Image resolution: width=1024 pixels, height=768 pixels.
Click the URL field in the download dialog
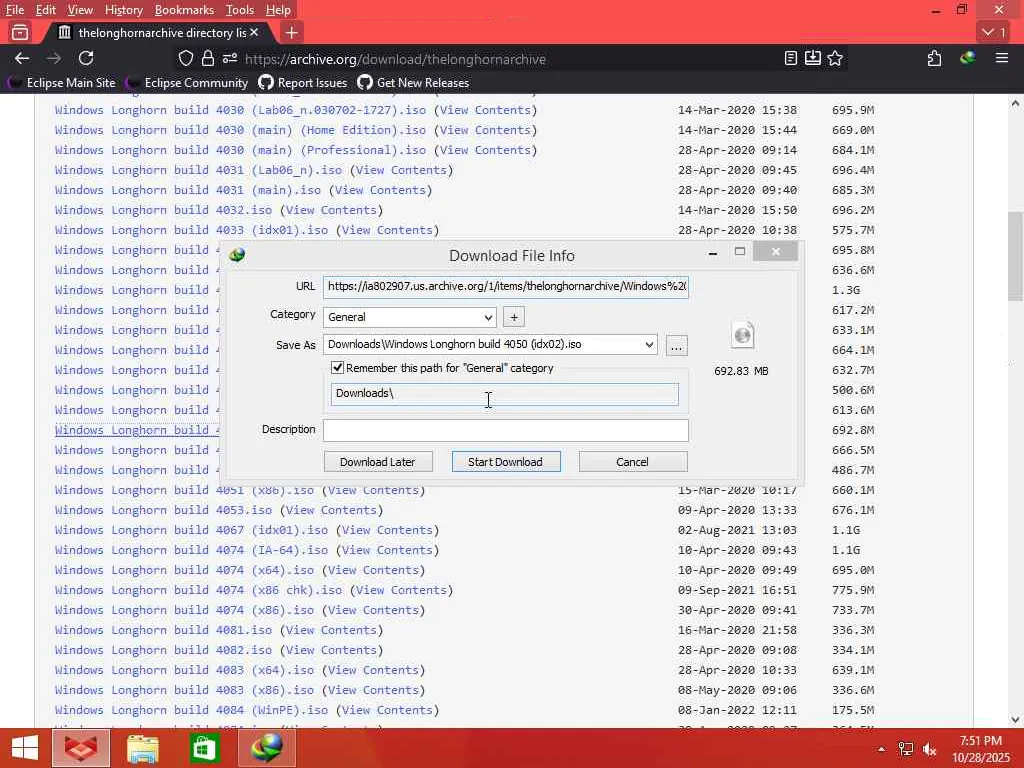(506, 287)
